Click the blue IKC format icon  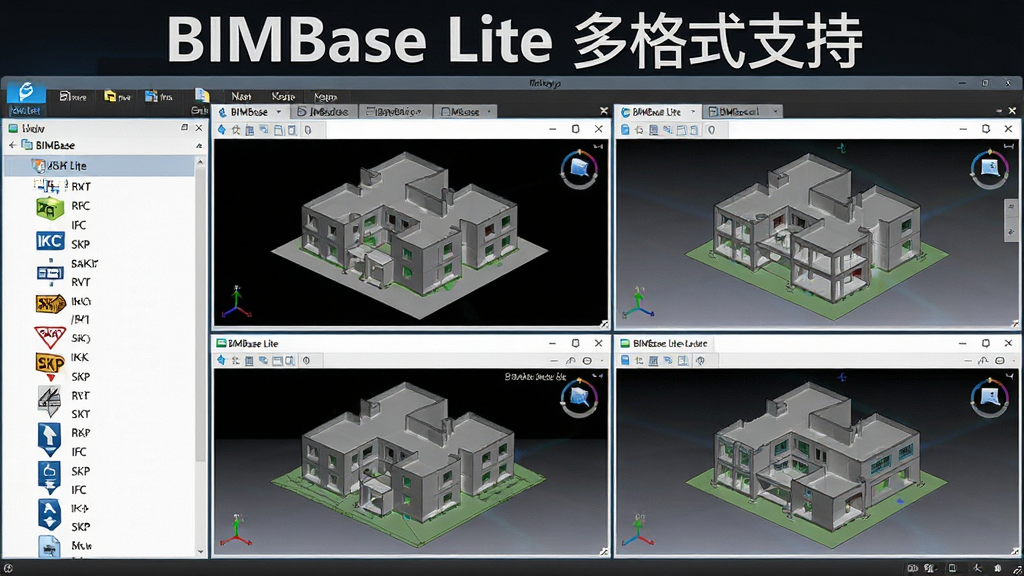50,242
